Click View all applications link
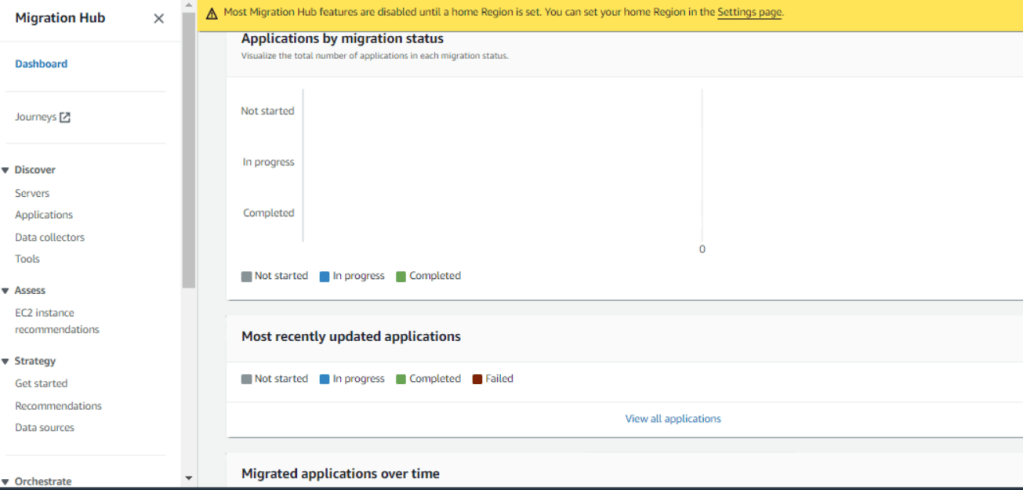This screenshot has width=1023, height=490. point(673,419)
